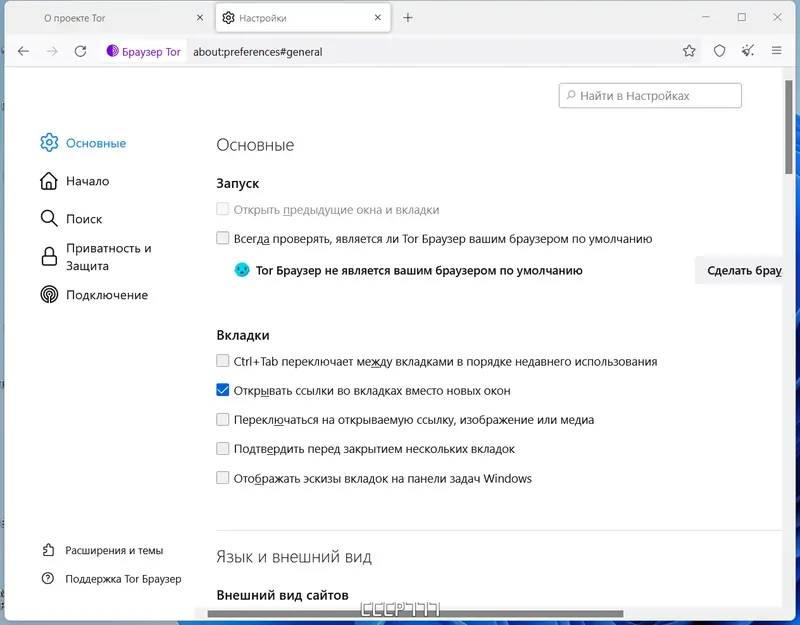Screen dimensions: 800x625
Task: Open the Начало settings section
Action: [88, 181]
